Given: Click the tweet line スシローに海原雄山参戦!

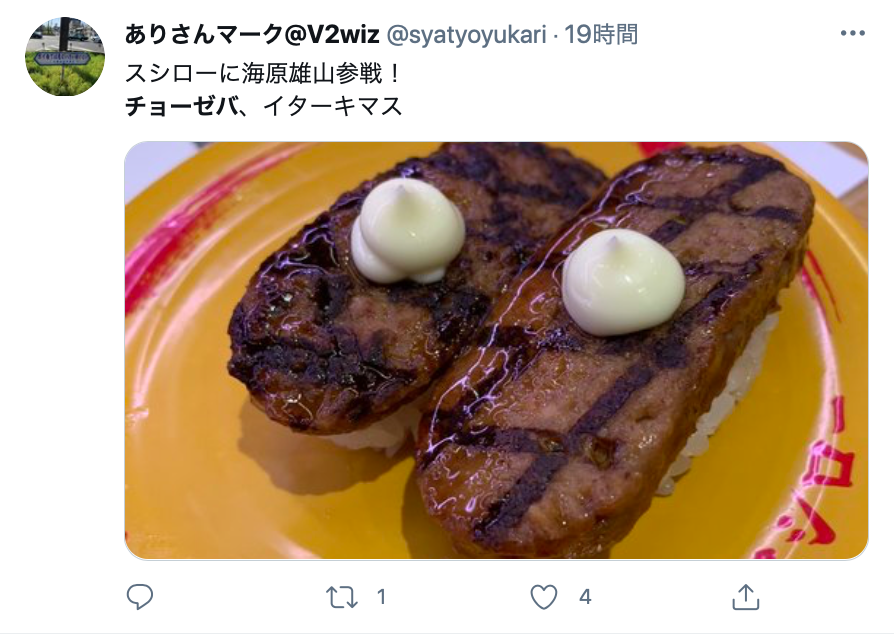Looking at the screenshot, I should [x=263, y=74].
